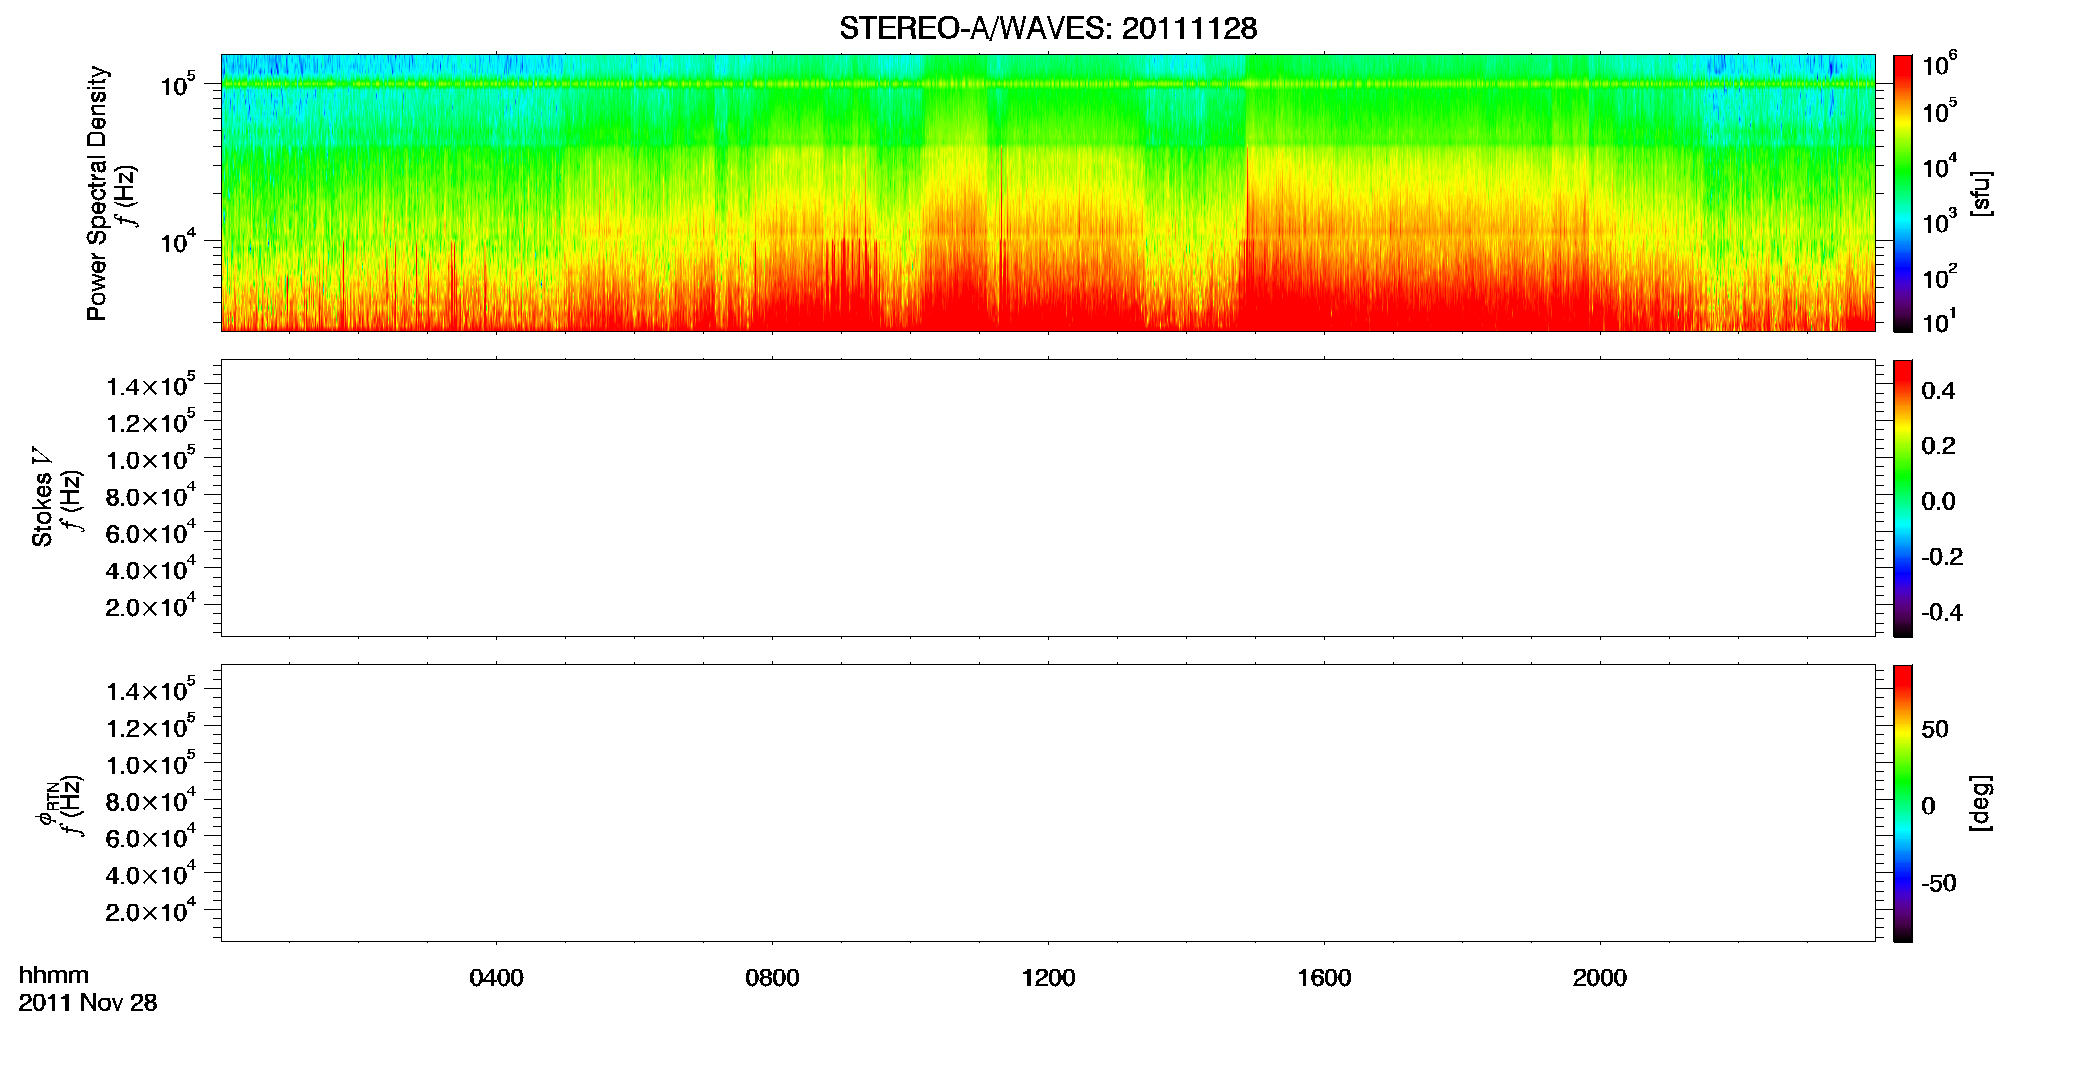This screenshot has height=1080, width=2096.
Task: Click the 1.4×10^5 frequency tick in Stokes V panel
Action: tap(151, 386)
